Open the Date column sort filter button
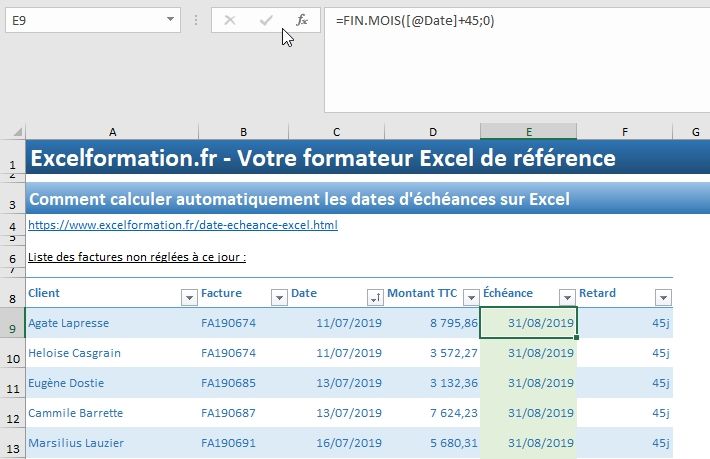This screenshot has height=459, width=710. pos(375,297)
